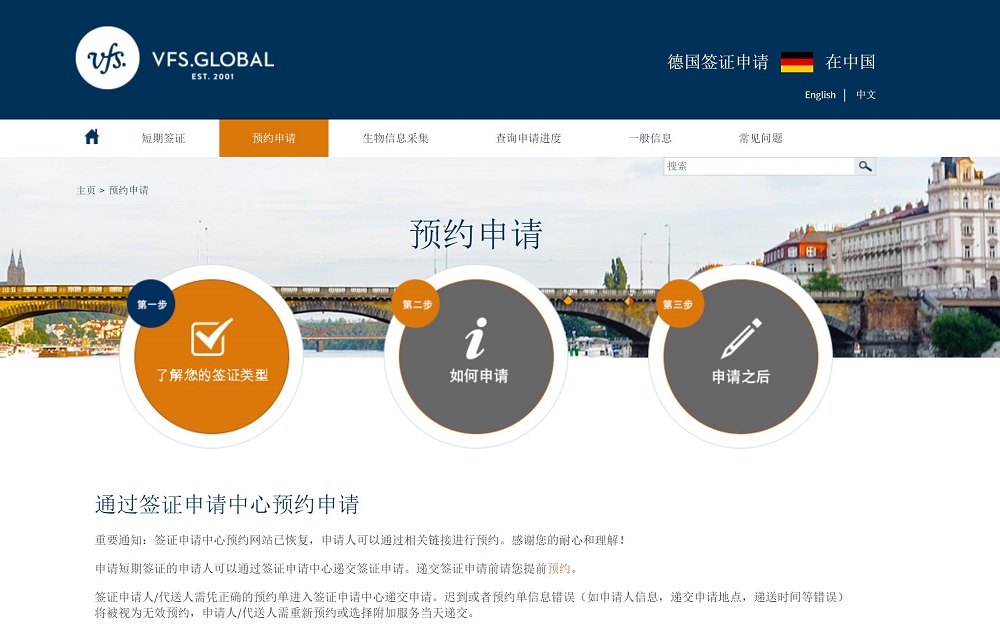Viewport: 1000px width, 628px height.
Task: Click into the 搜索 search field
Action: (x=759, y=166)
